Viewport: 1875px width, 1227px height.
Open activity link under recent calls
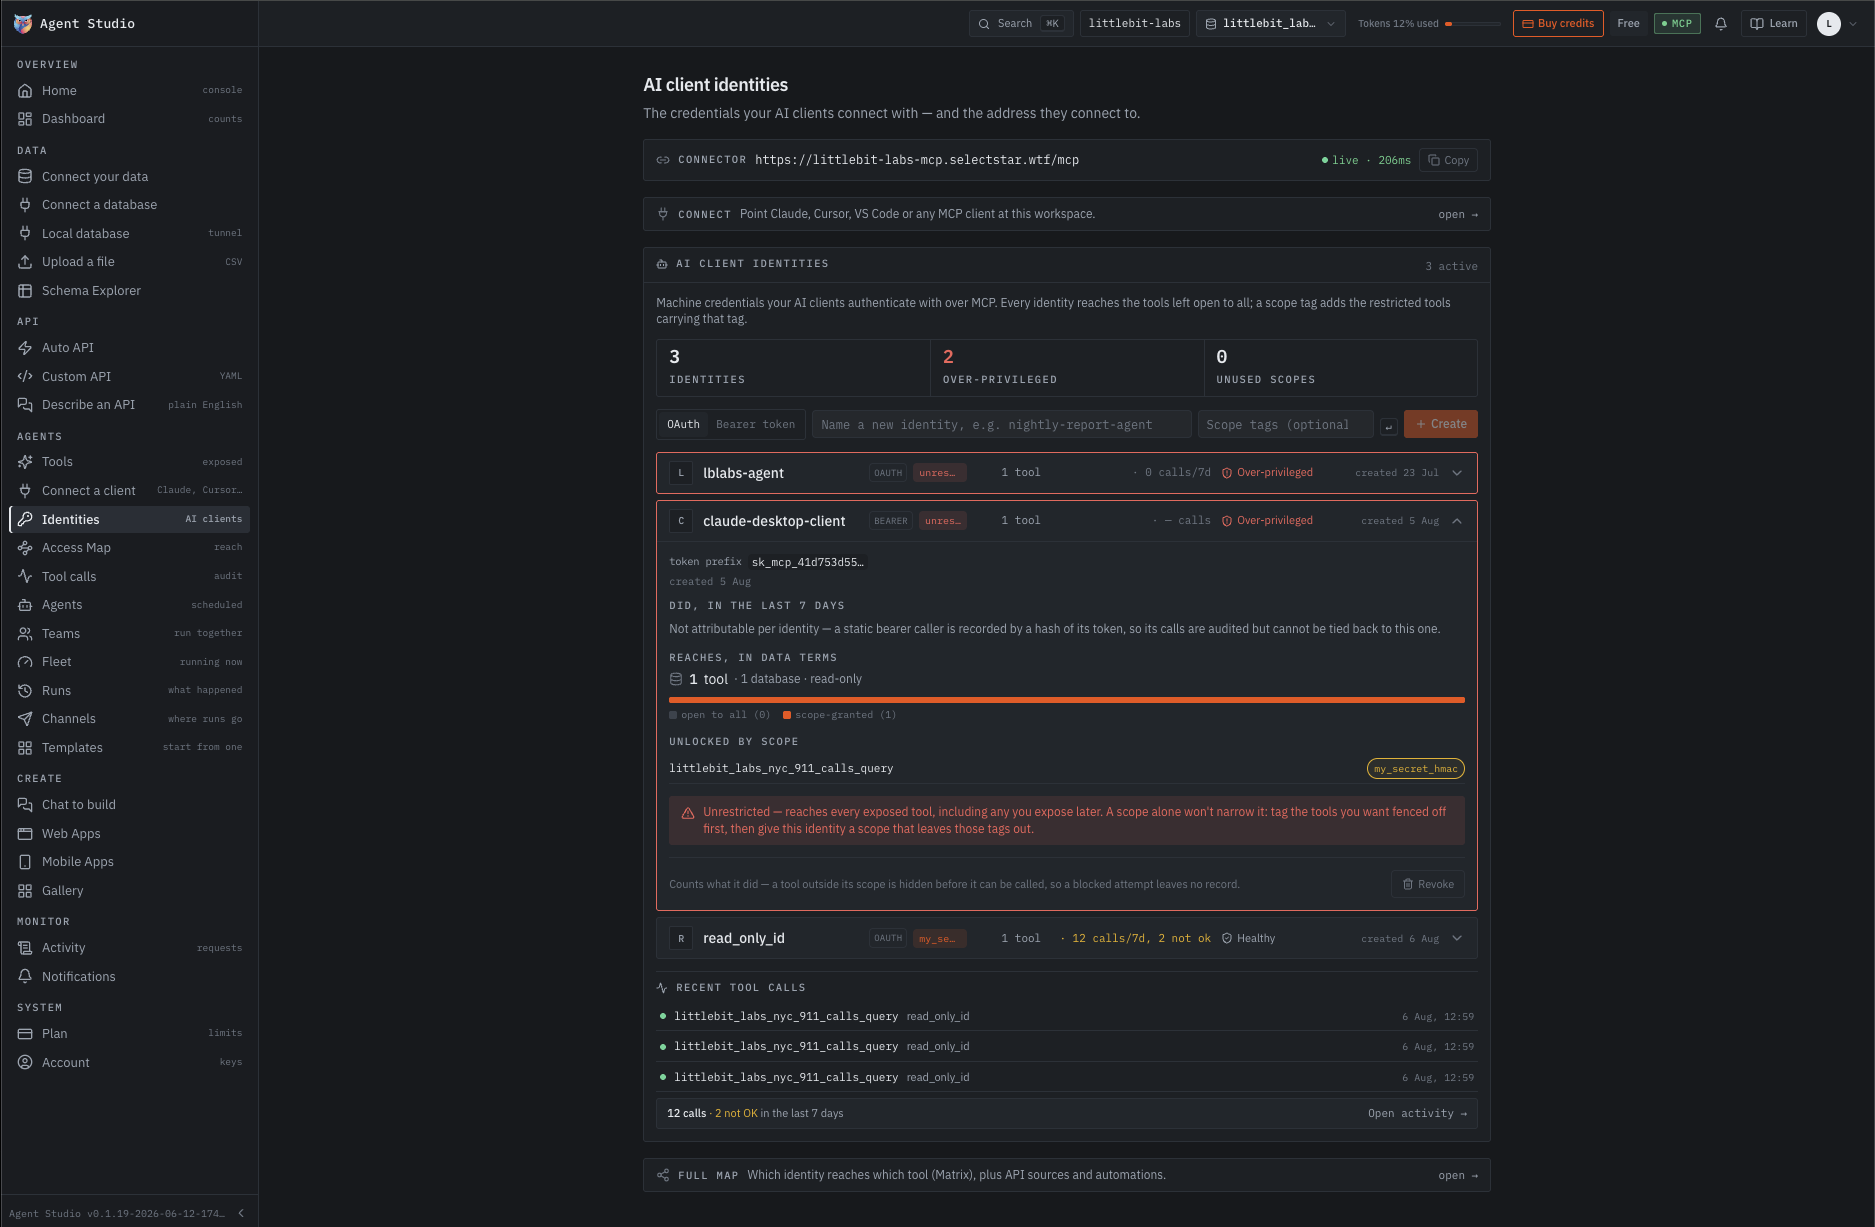point(1417,1113)
